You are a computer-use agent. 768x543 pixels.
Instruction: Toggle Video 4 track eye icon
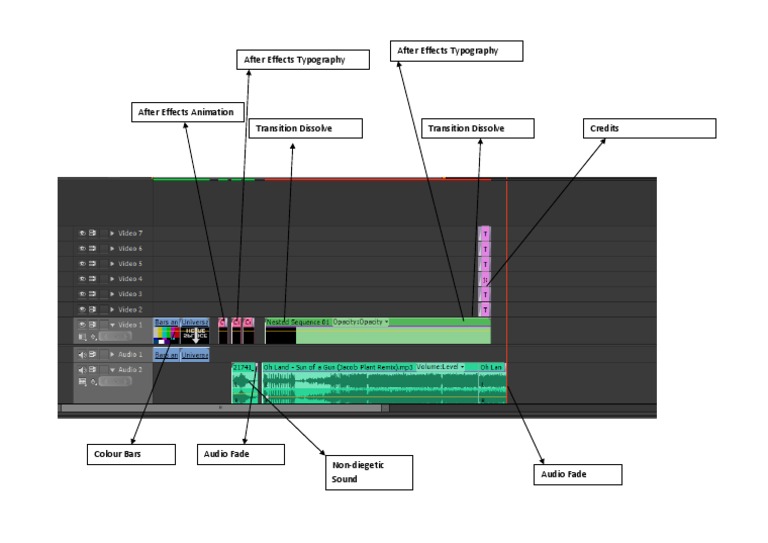point(82,279)
